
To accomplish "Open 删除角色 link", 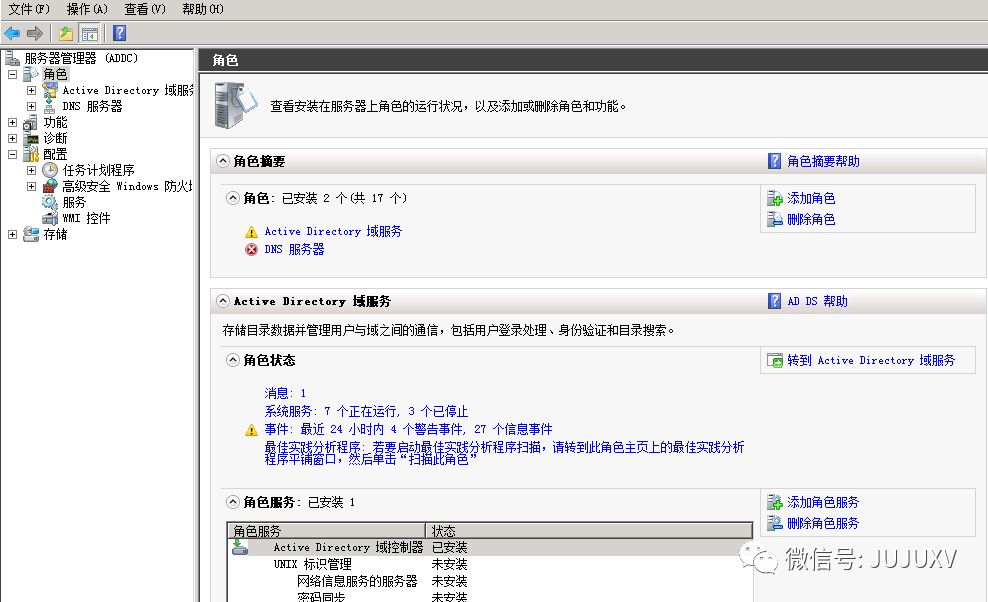I will 811,219.
